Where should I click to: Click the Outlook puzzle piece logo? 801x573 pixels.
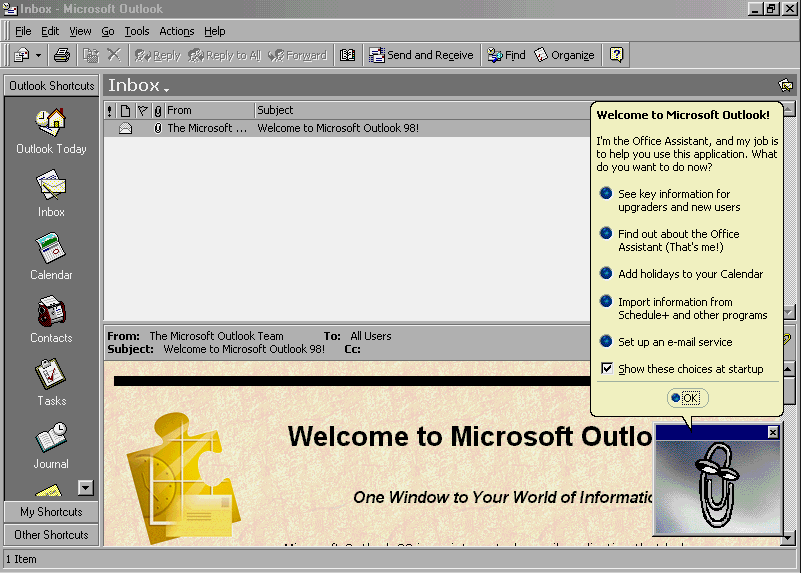pos(183,478)
